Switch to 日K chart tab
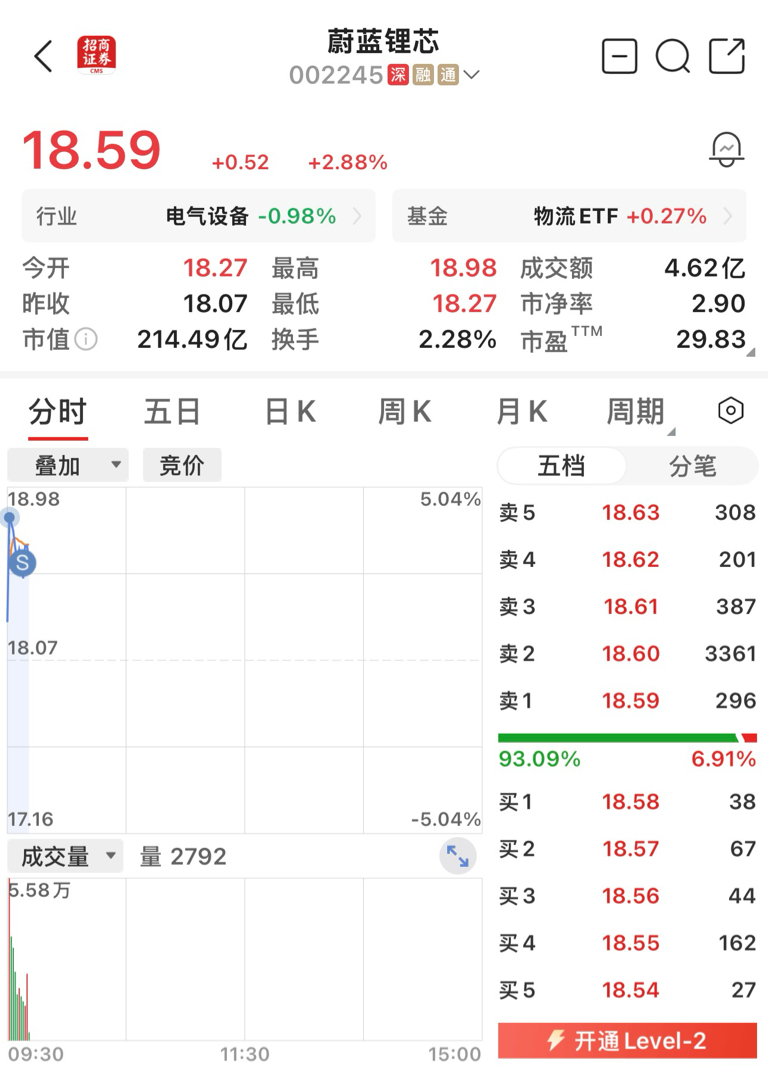The image size is (768, 1066). (x=290, y=412)
